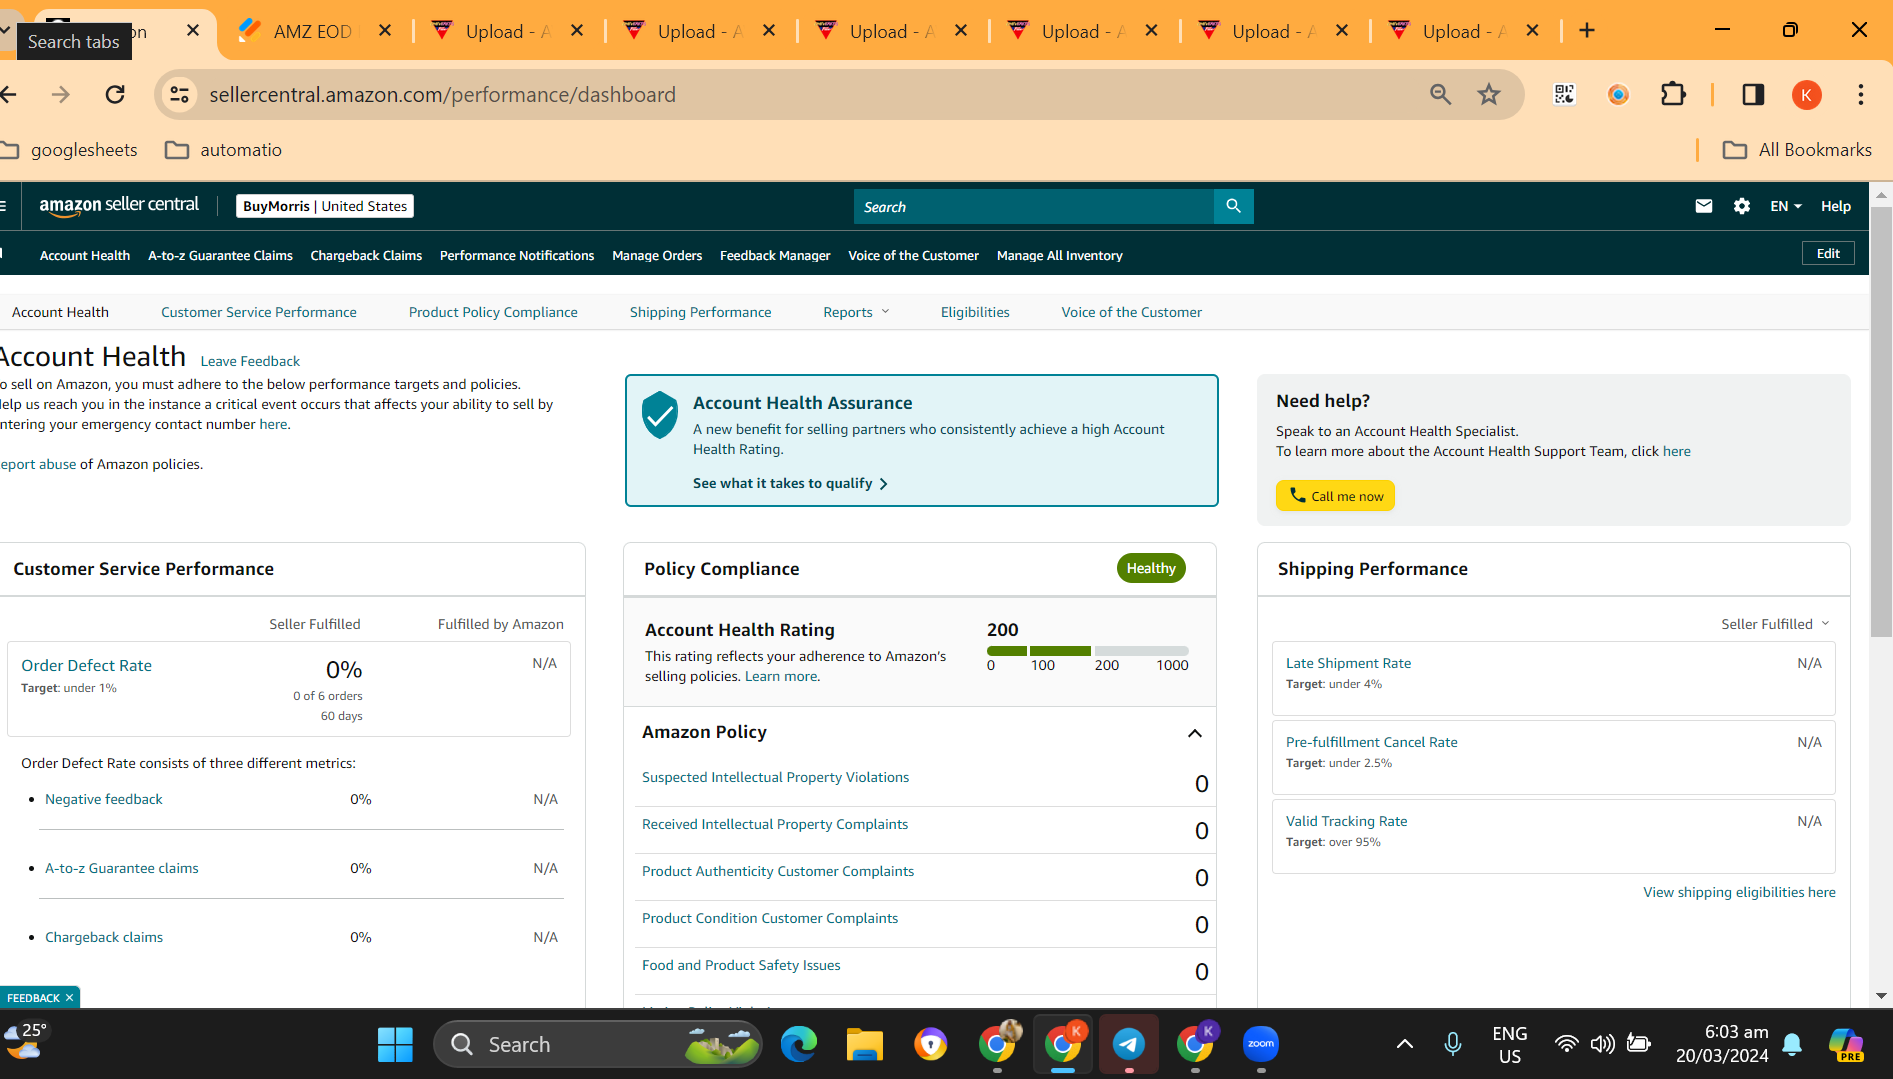This screenshot has height=1079, width=1893.
Task: Go forward with the browser forward arrow
Action: (61, 95)
